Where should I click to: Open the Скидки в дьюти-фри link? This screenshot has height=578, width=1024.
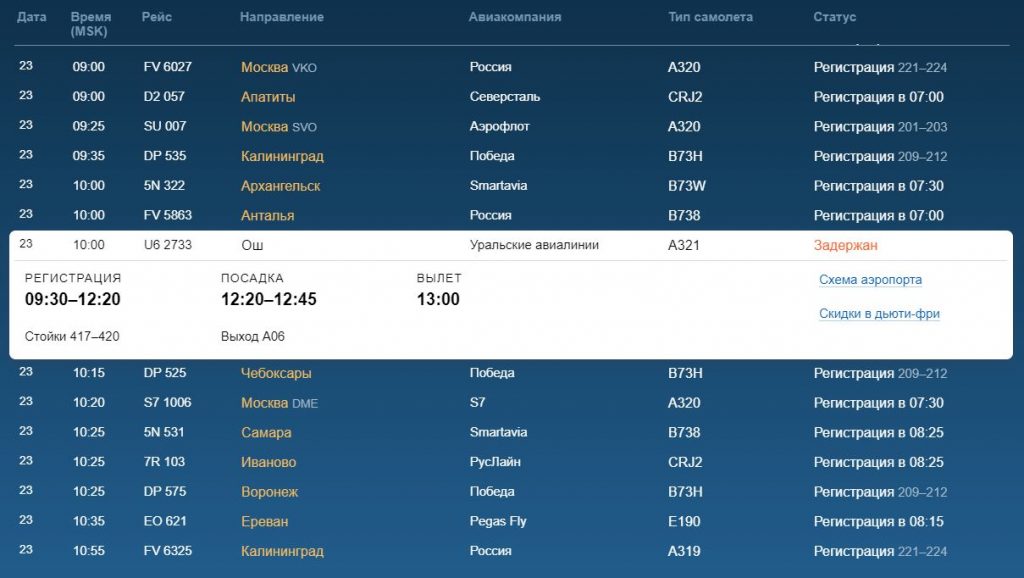point(879,313)
